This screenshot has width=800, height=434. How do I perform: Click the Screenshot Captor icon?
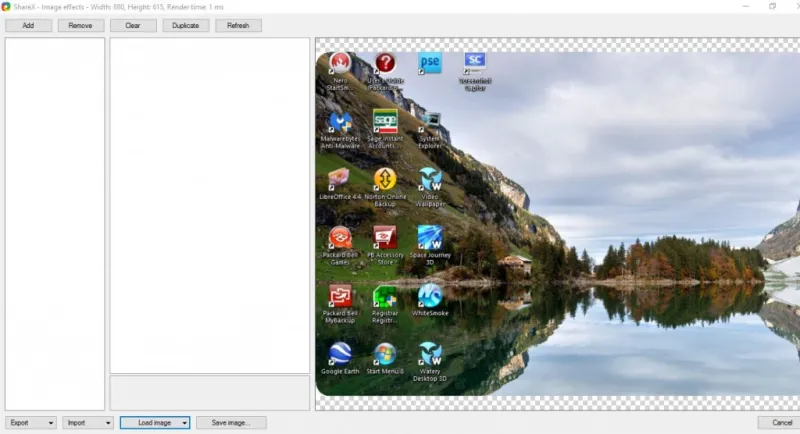pos(474,64)
